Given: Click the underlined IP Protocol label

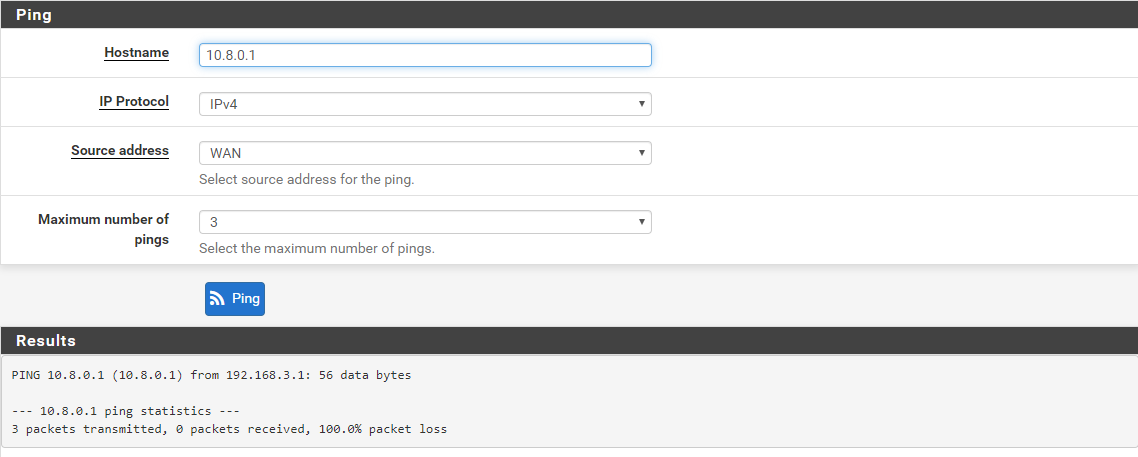Looking at the screenshot, I should 134,102.
